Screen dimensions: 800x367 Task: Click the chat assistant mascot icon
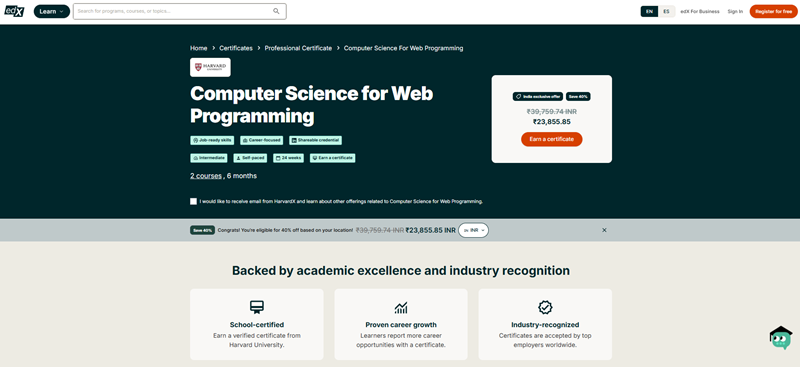[x=780, y=338]
